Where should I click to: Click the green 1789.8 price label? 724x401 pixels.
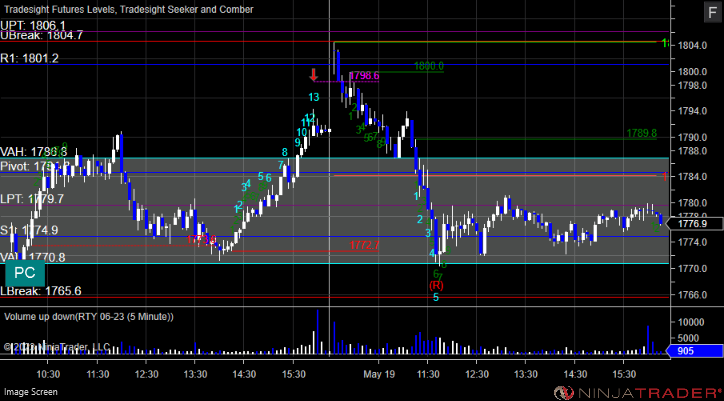[641, 134]
